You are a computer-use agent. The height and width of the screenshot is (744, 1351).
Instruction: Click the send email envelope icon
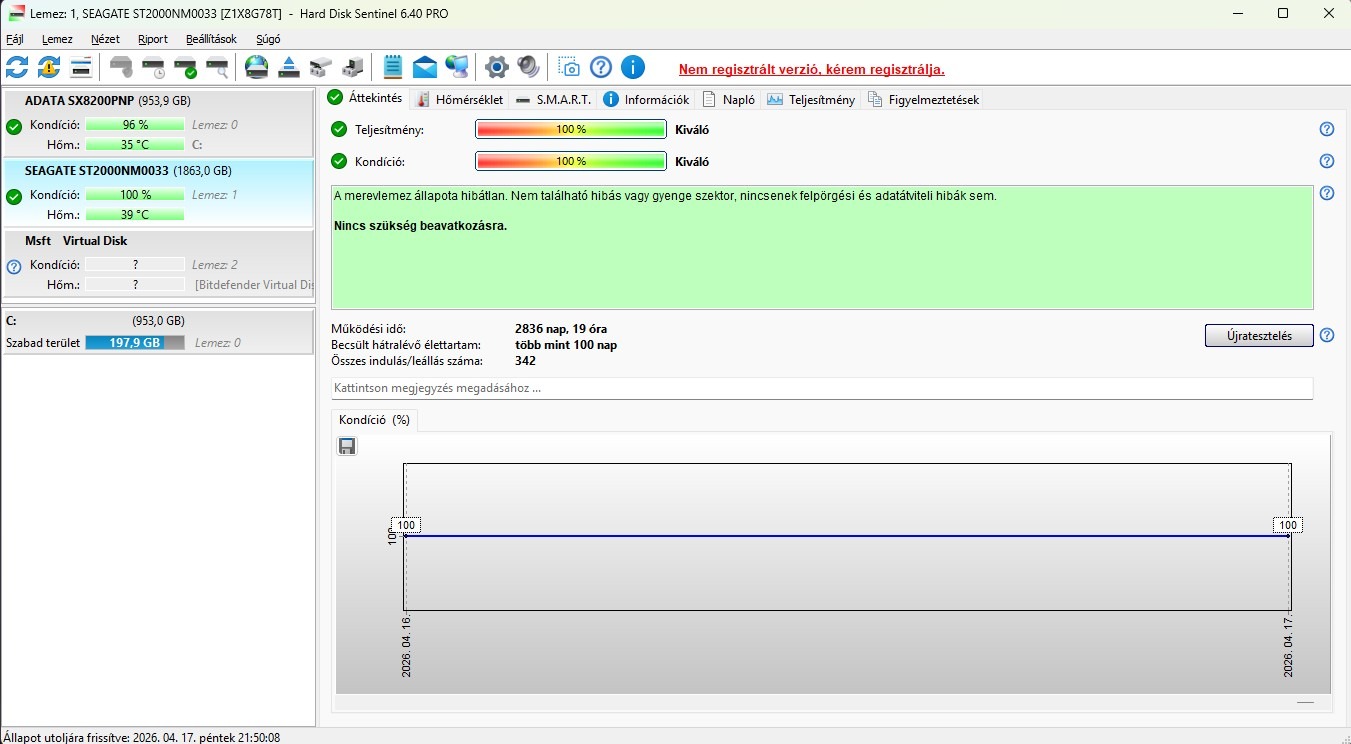[x=425, y=67]
